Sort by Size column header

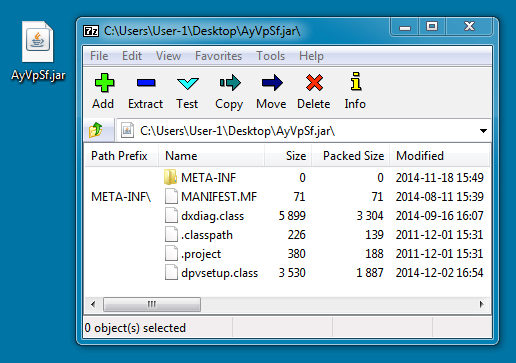click(x=288, y=156)
